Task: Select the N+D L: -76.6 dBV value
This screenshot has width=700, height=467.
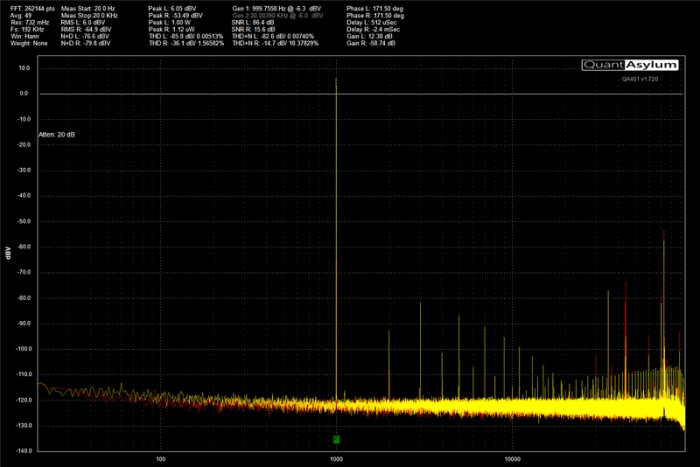Action: pos(85,36)
